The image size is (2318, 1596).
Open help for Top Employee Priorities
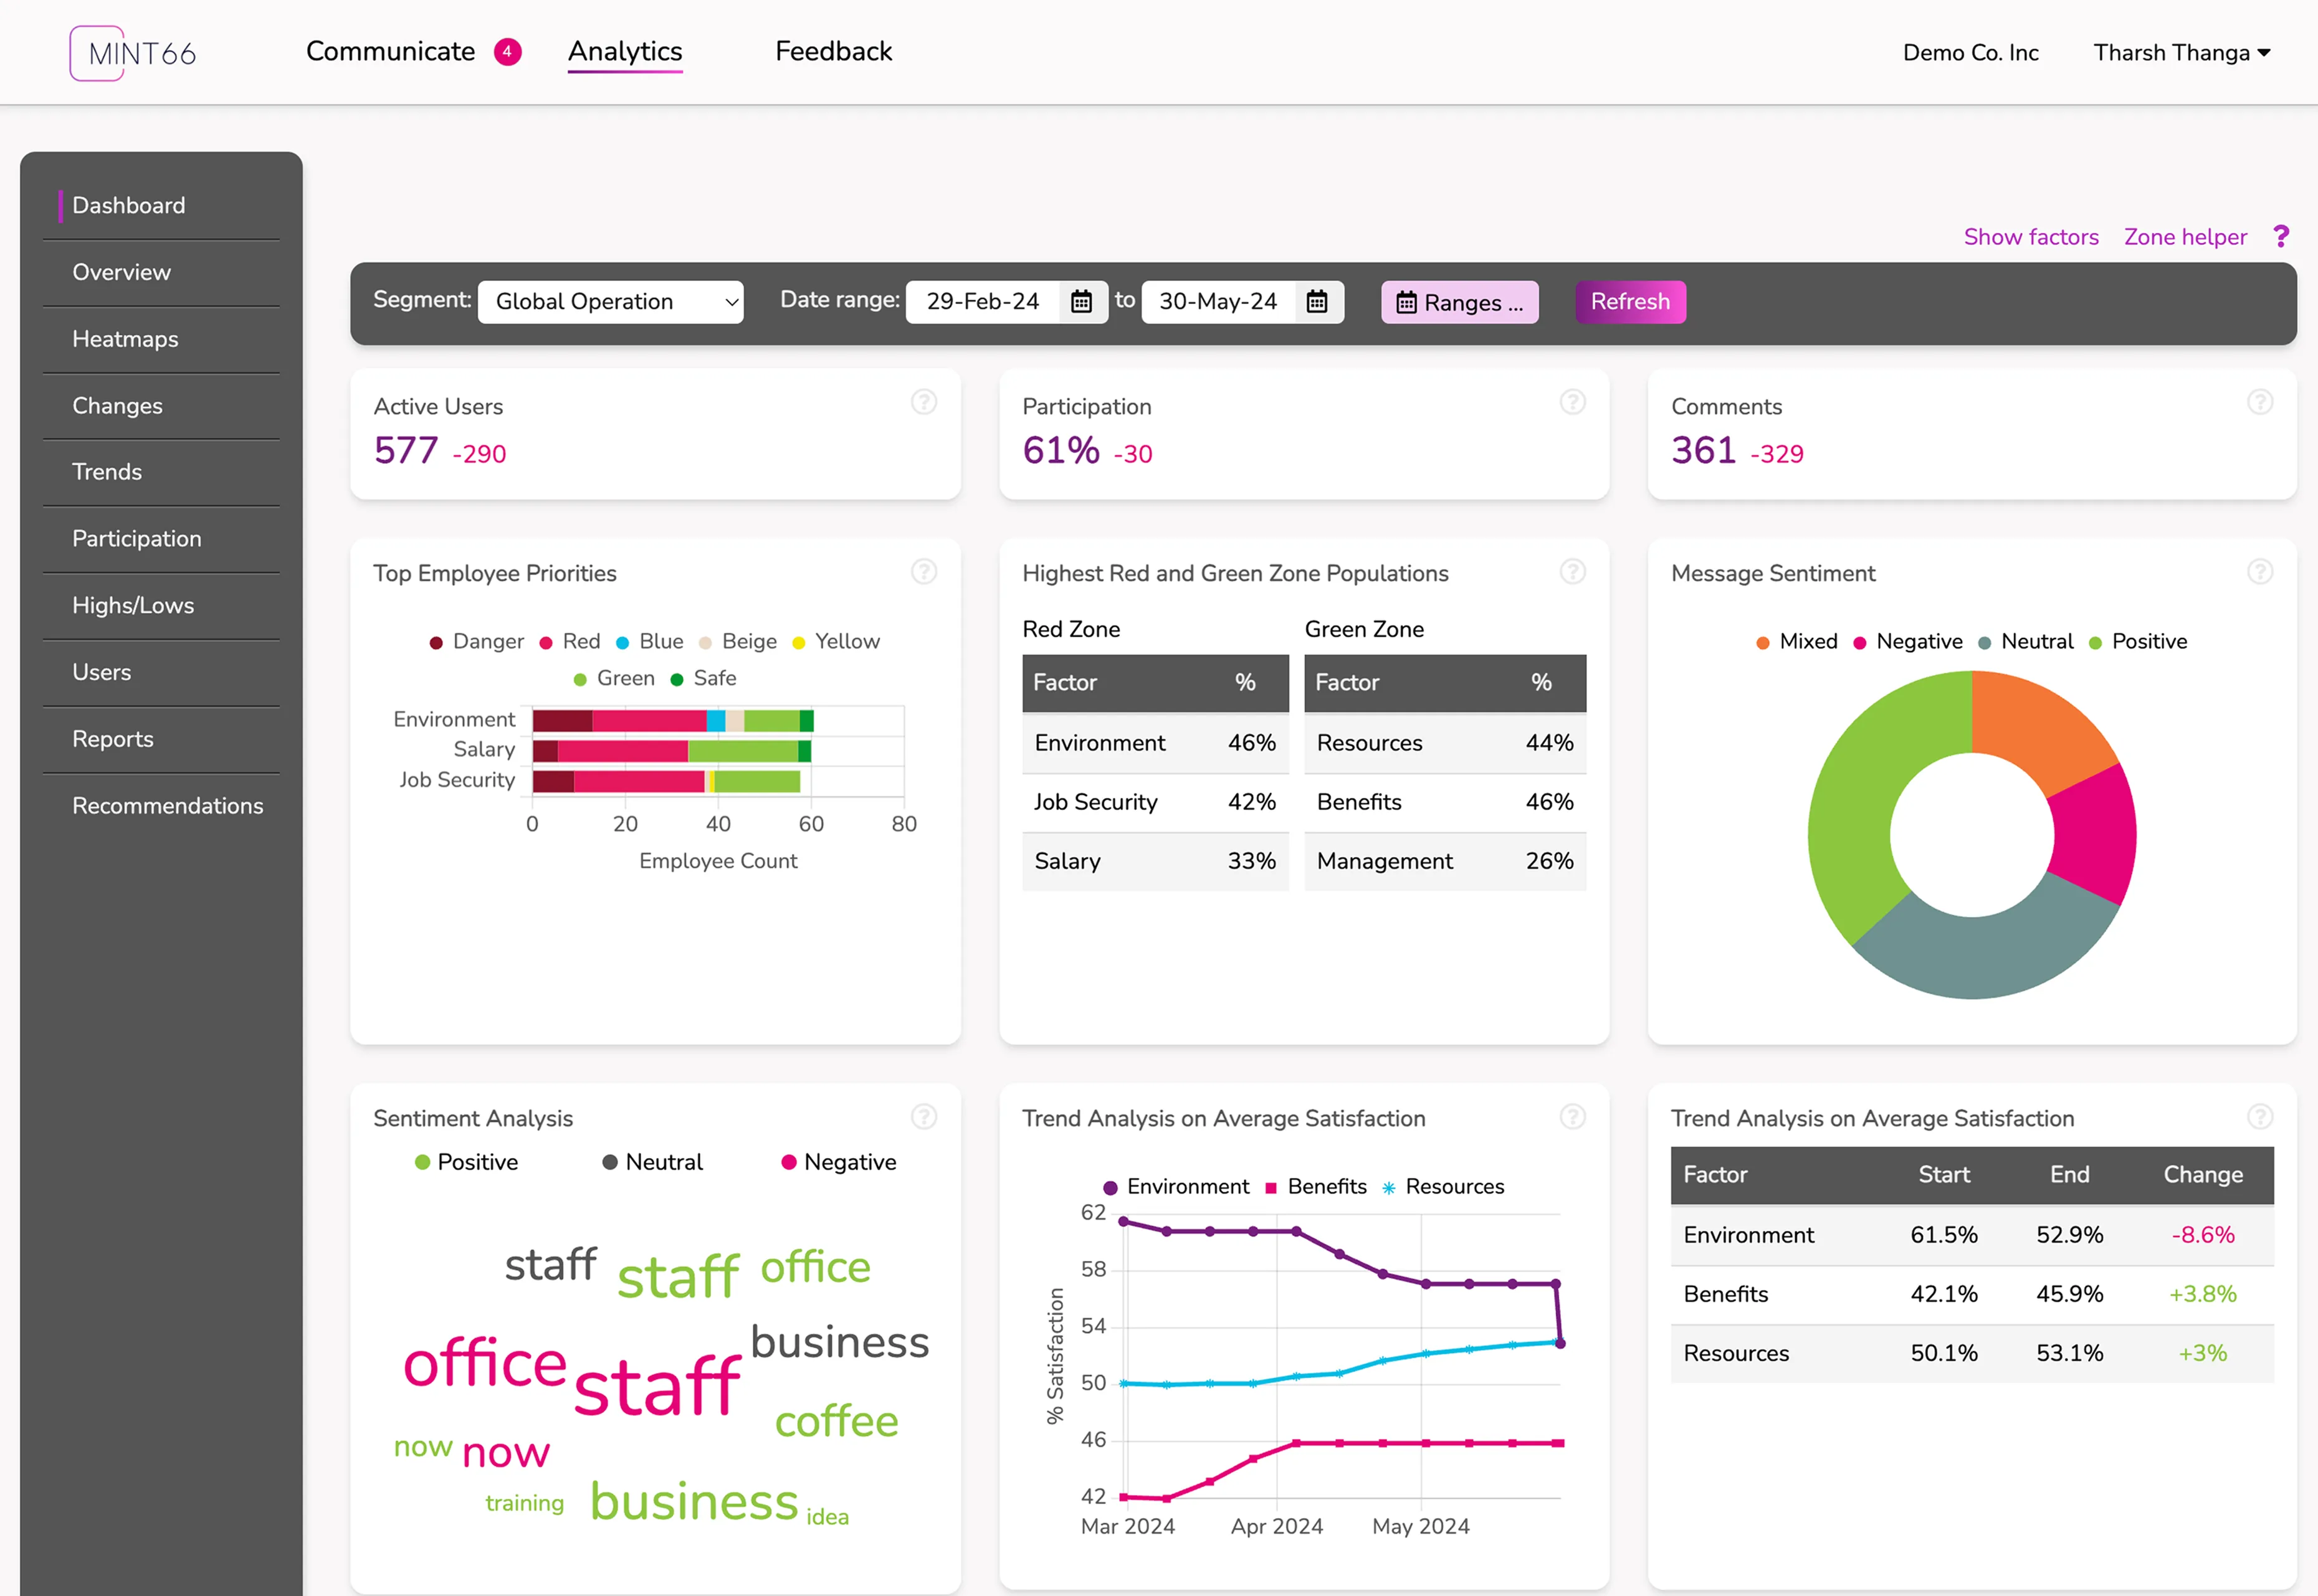[924, 572]
